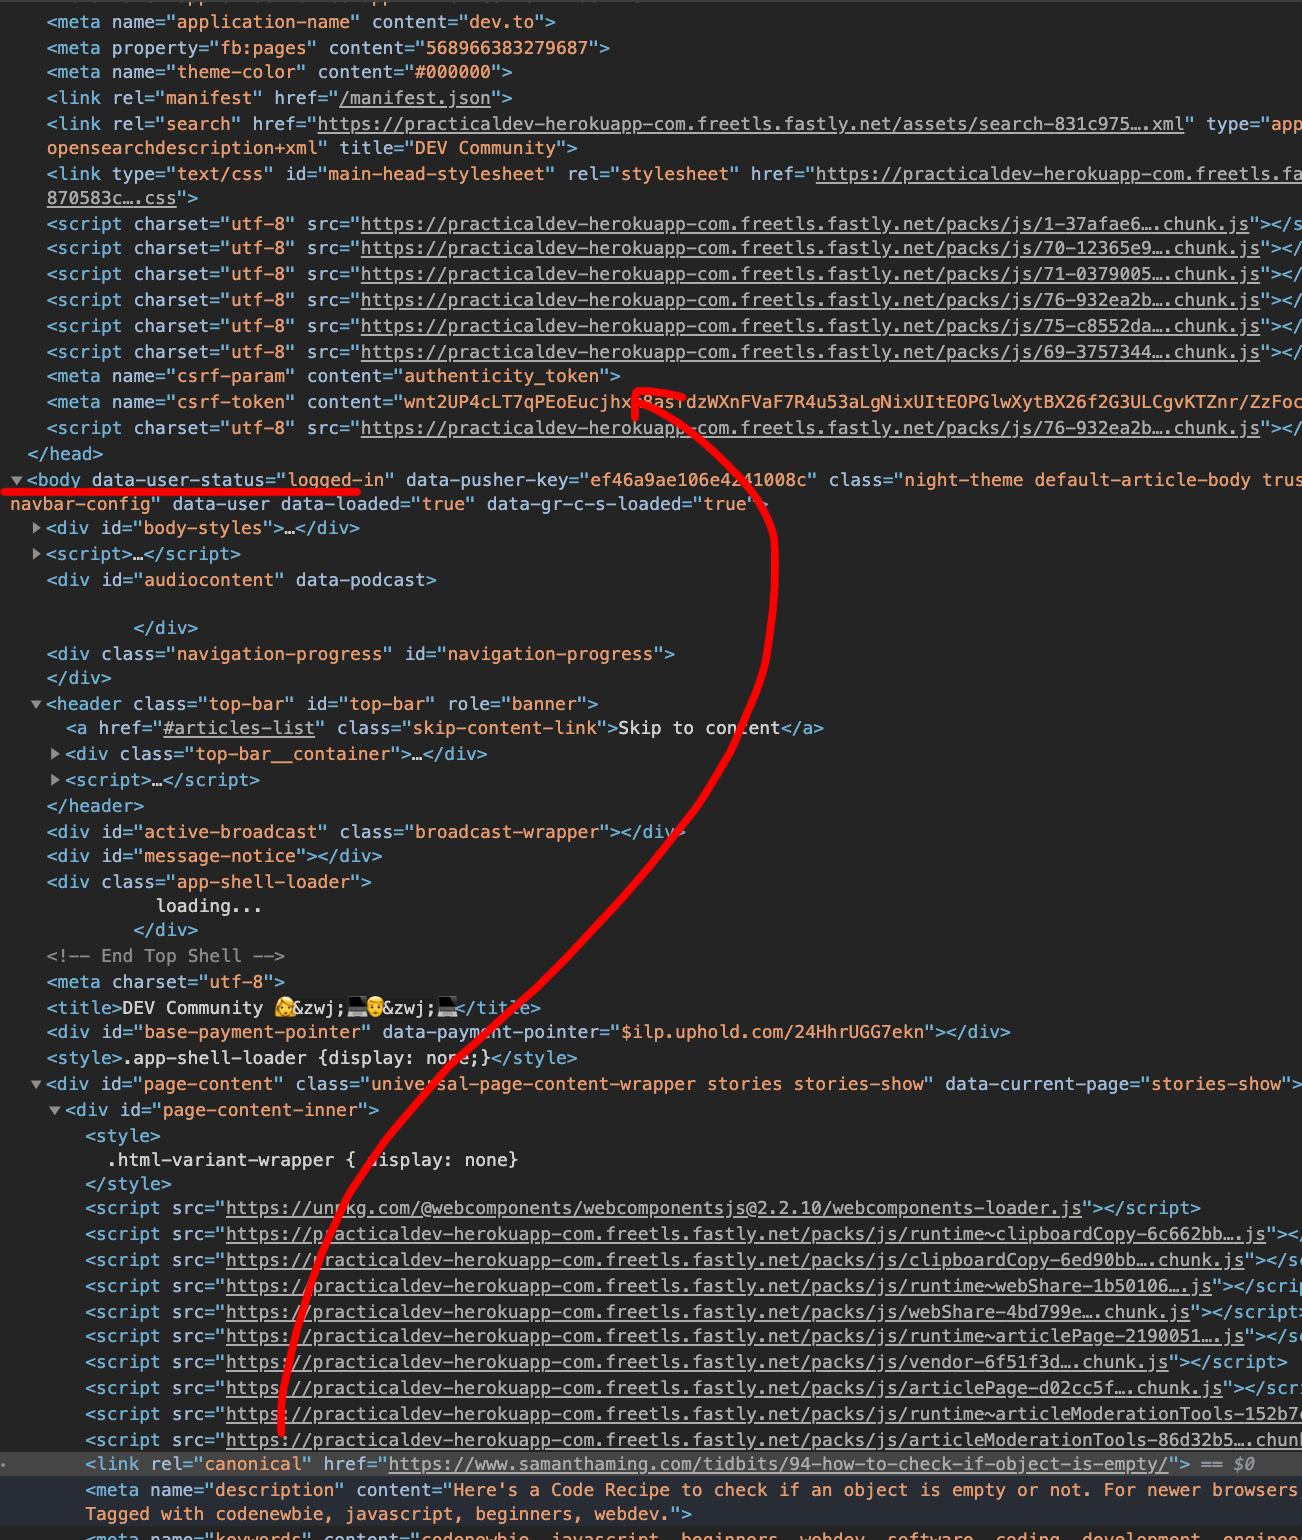
Task: Open the webcomponents-loader.js script URL
Action: (x=654, y=1208)
